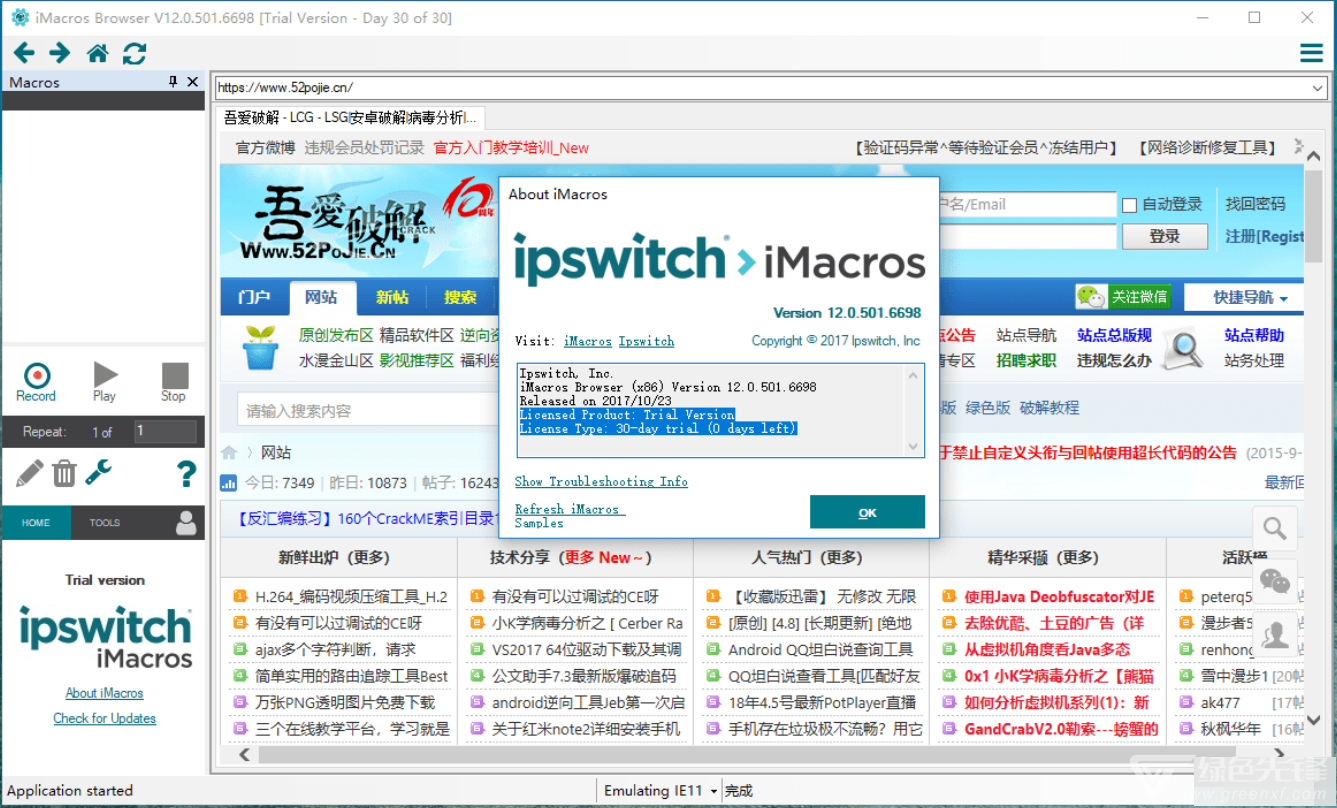
Task: Click the 登录 login button
Action: point(1164,236)
